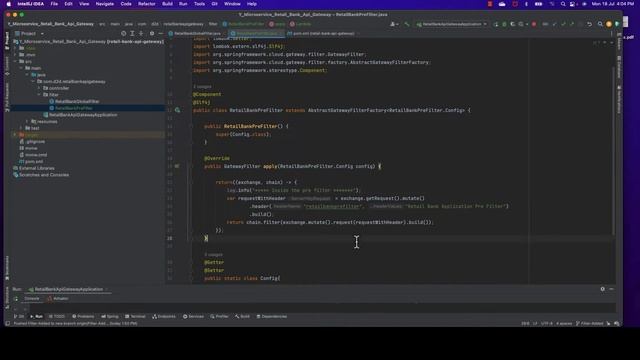Open macOS Control Center in menu bar
The height and width of the screenshot is (360, 640).
coord(572,4)
